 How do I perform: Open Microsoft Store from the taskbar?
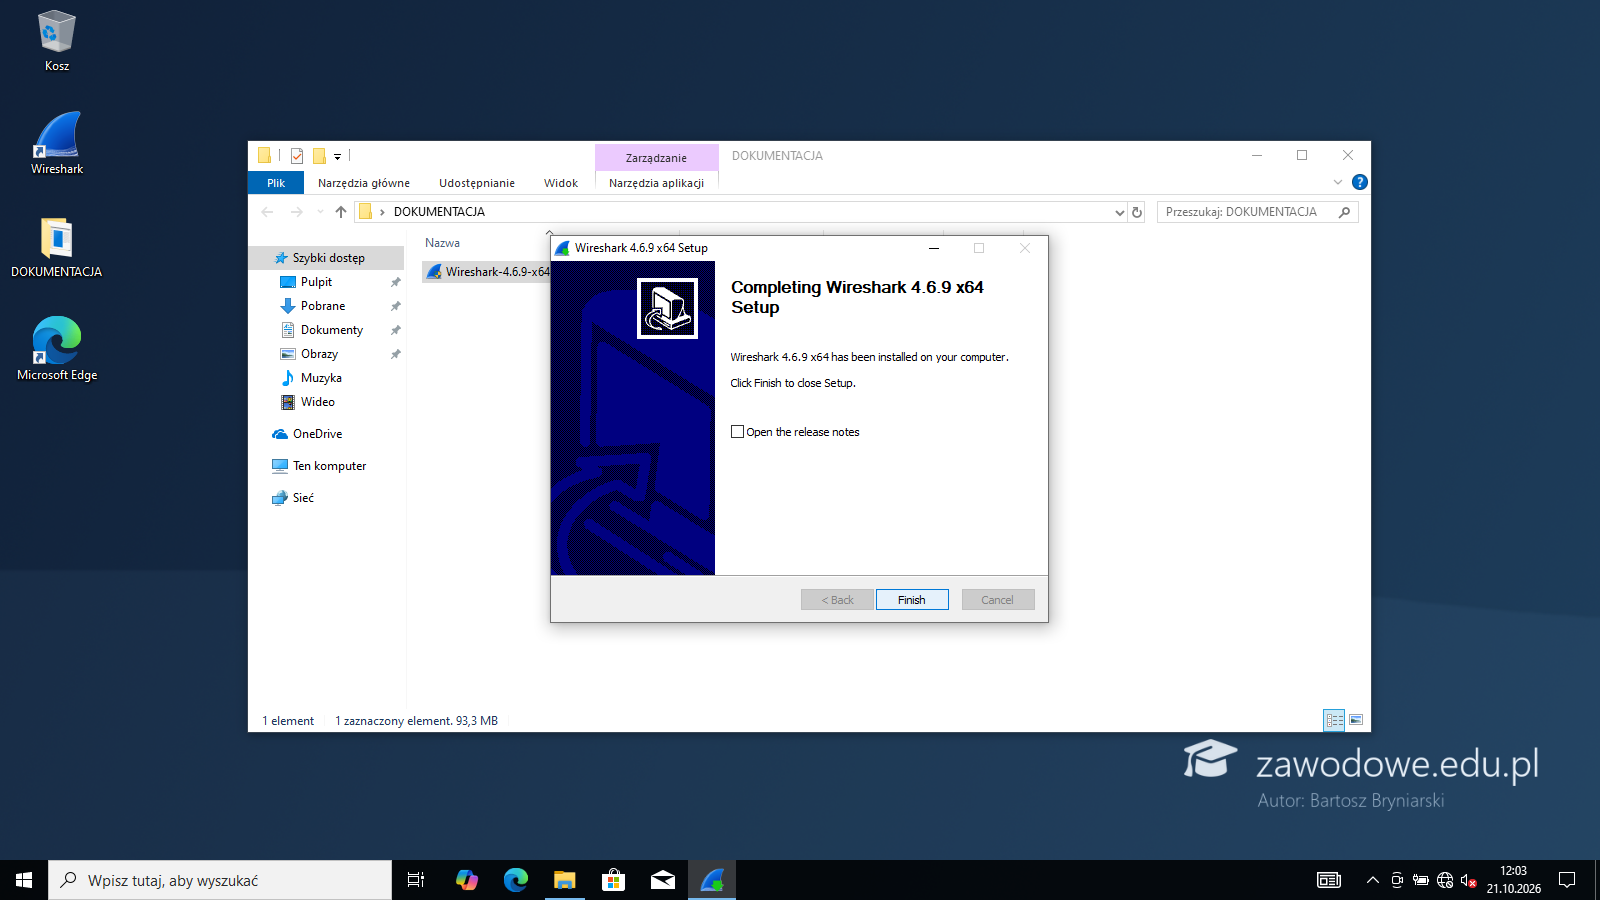[x=613, y=880]
